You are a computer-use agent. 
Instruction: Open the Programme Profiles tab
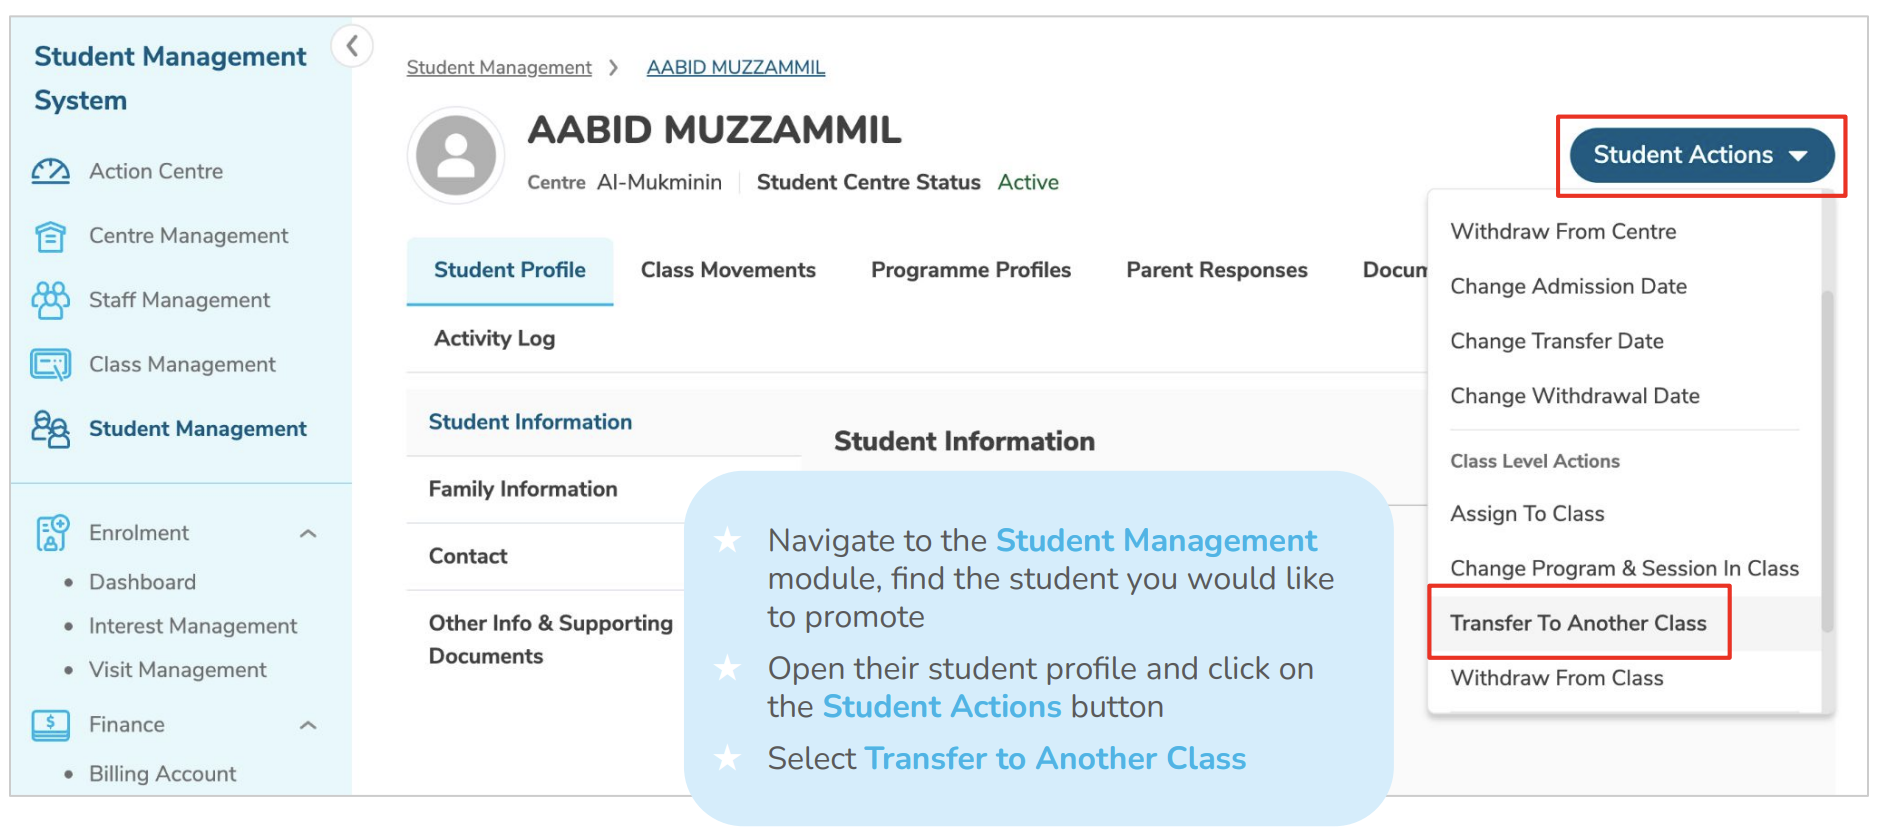pyautogui.click(x=970, y=270)
